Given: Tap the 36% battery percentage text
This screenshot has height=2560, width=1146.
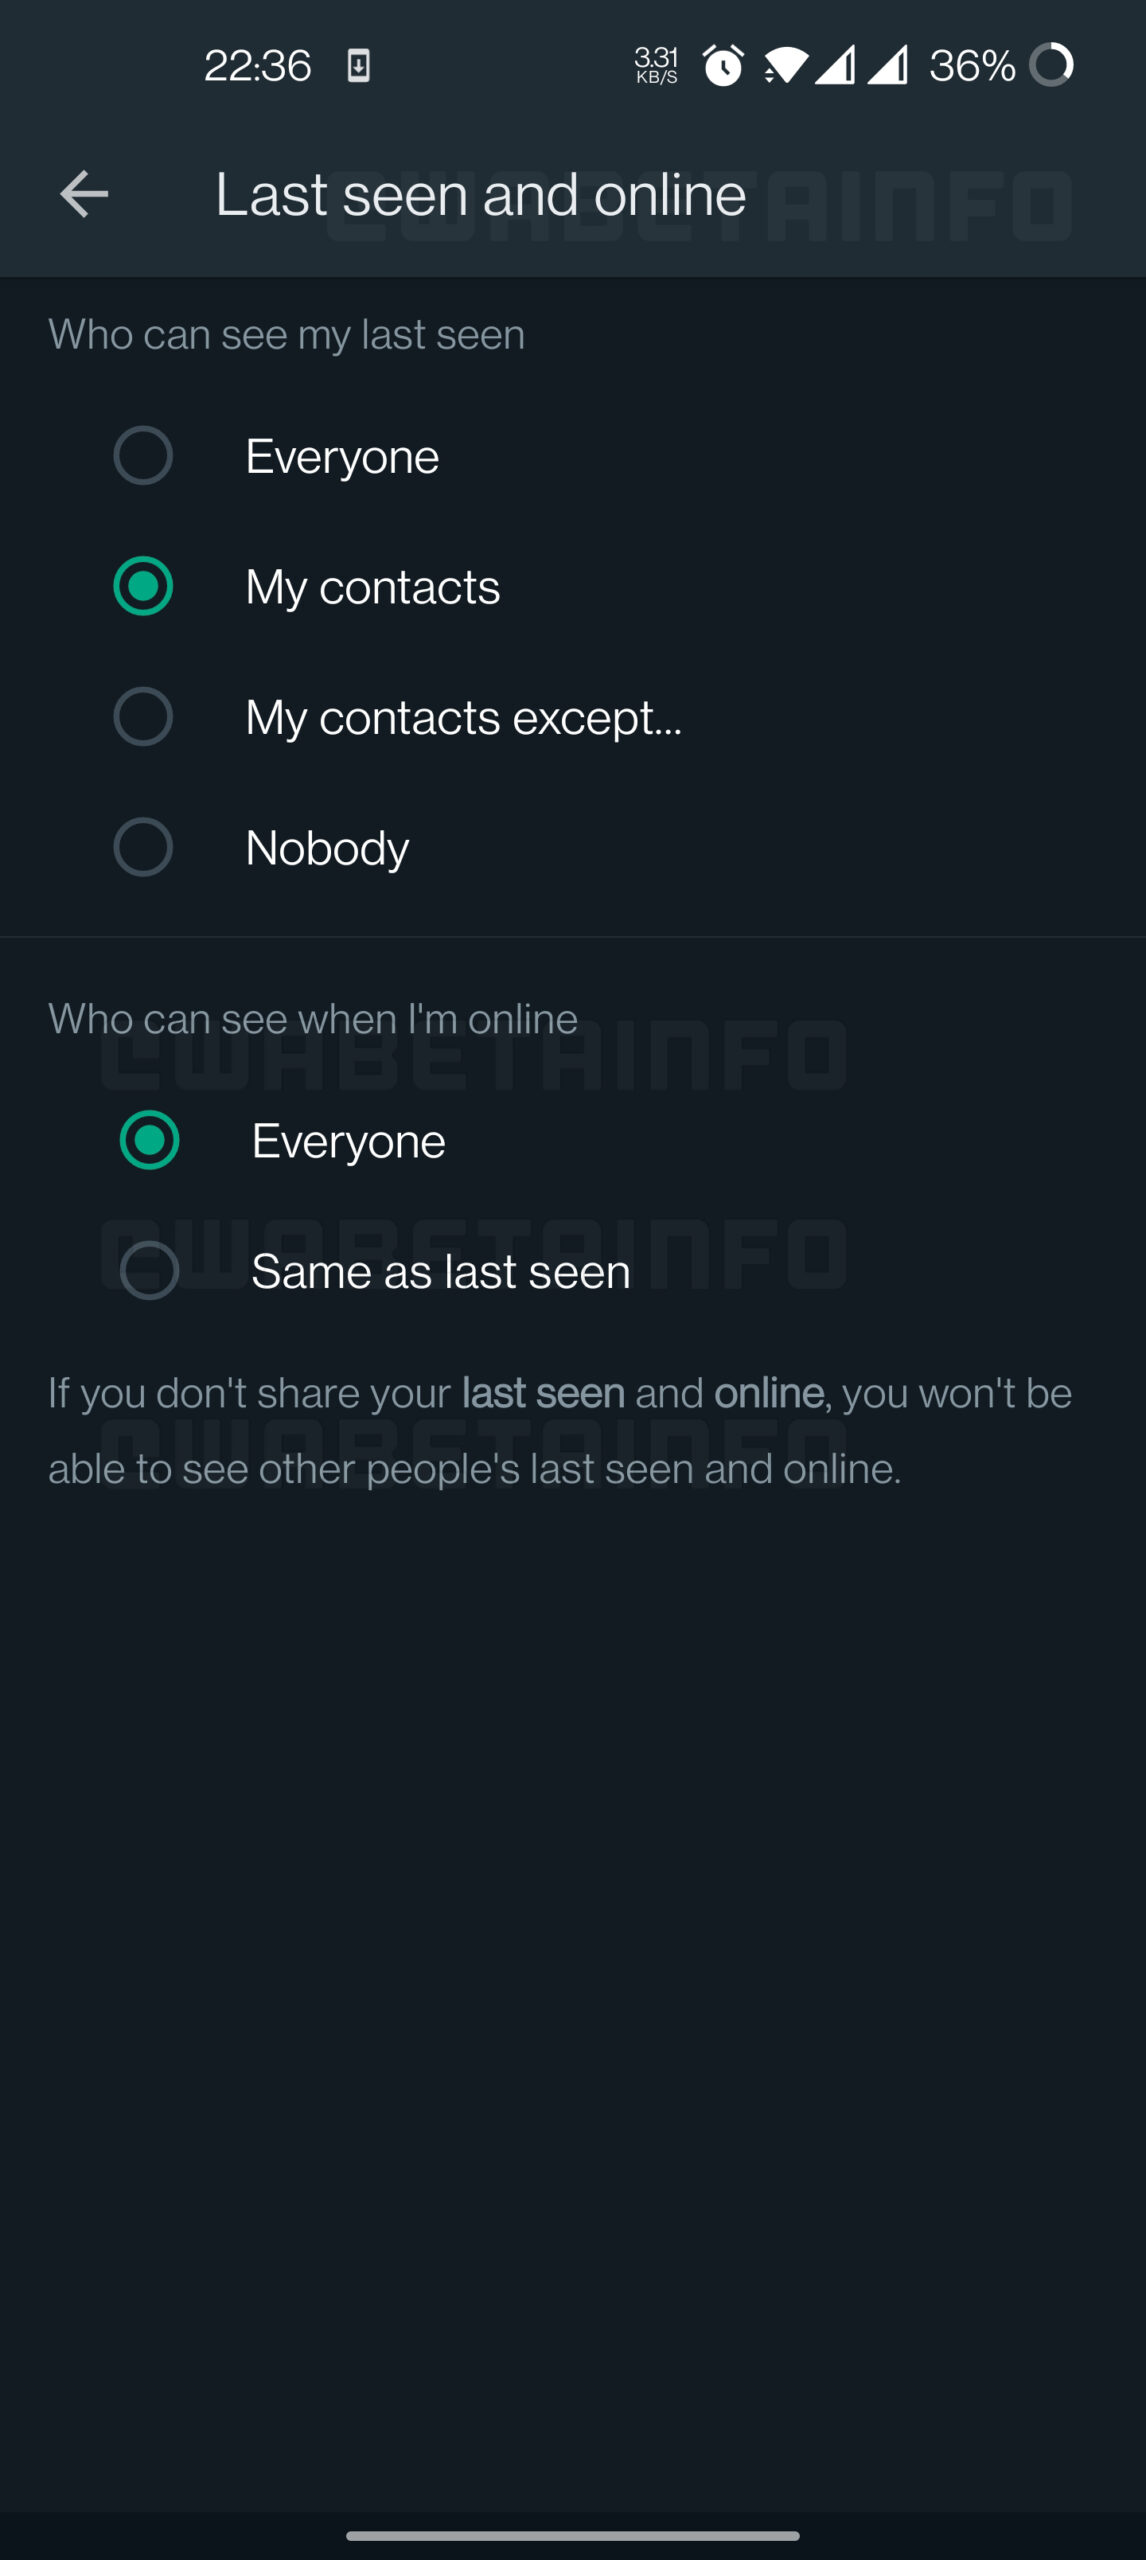Looking at the screenshot, I should (x=972, y=67).
